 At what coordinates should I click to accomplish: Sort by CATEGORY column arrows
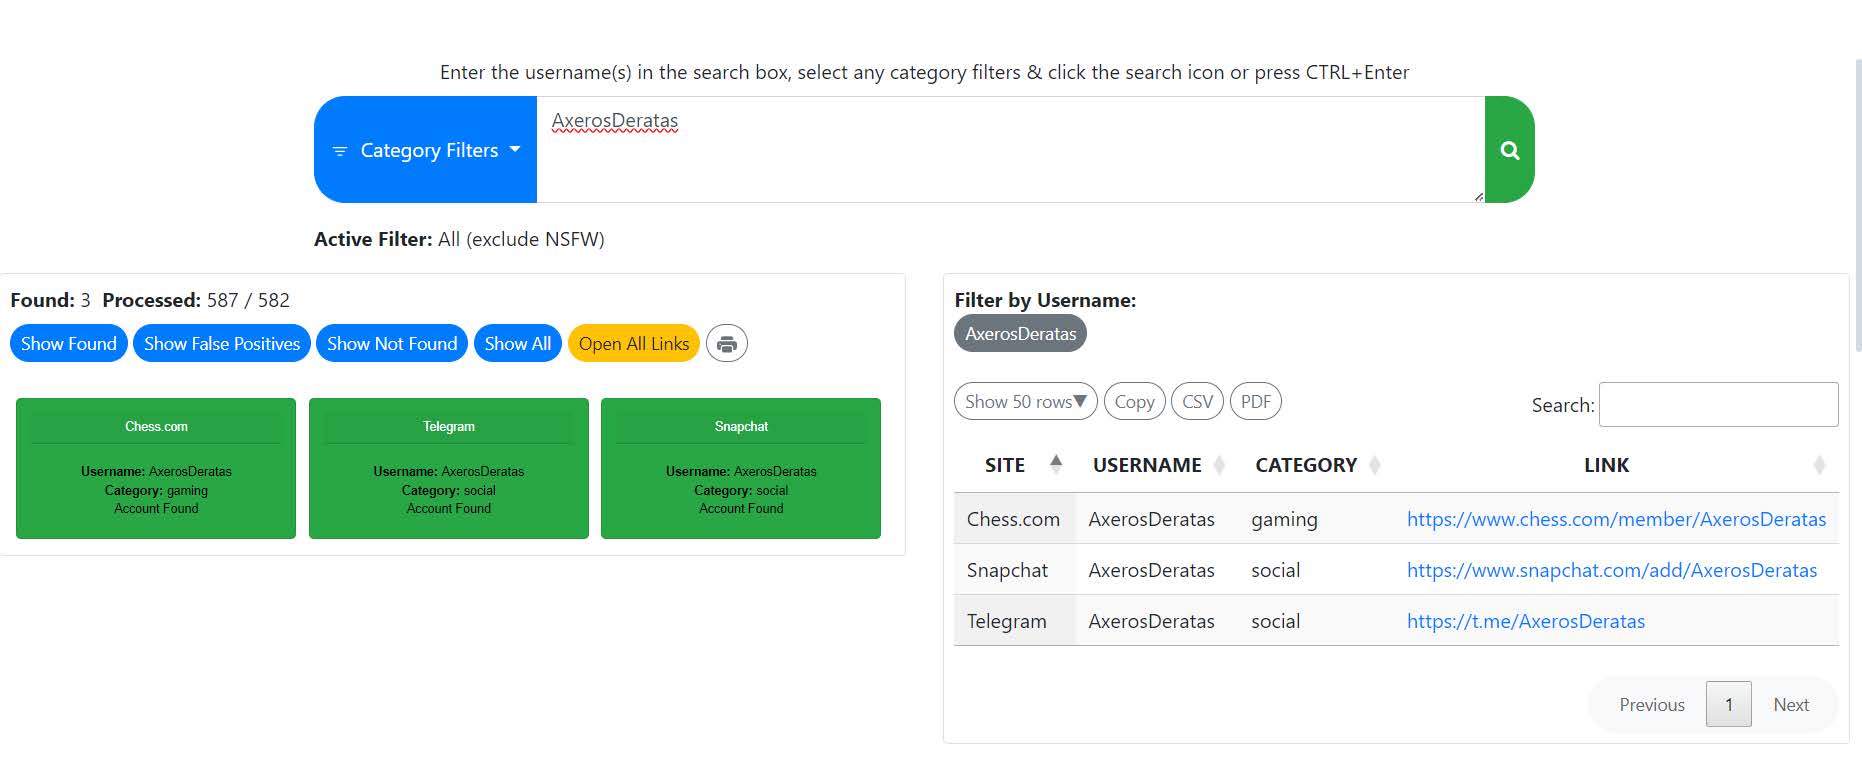[x=1375, y=465]
